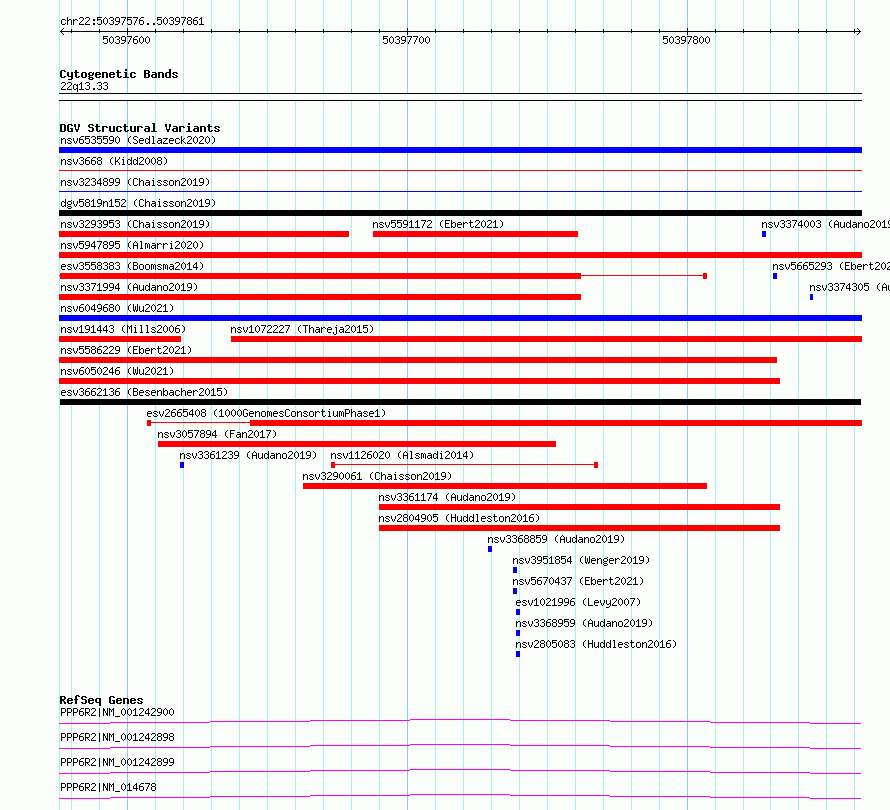Viewport: 890px width, 810px height.
Task: Click the blue nsv3368959 marker square
Action: pyautogui.click(x=518, y=633)
